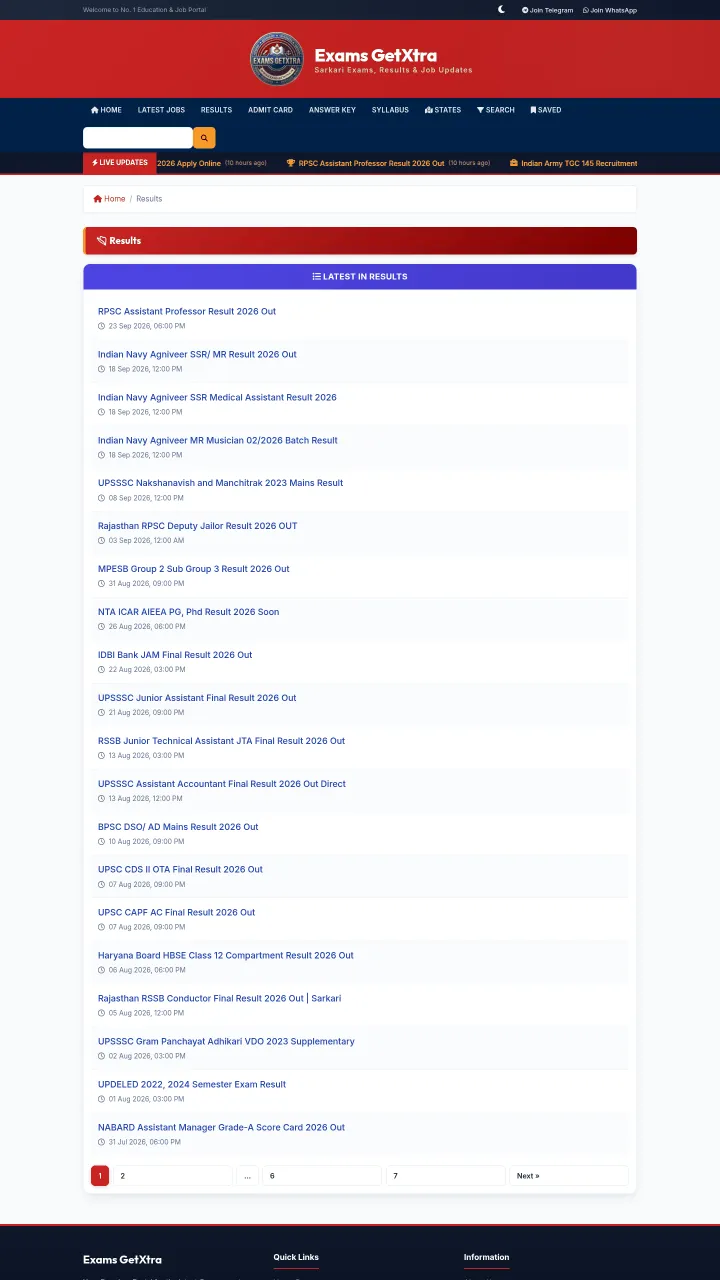This screenshot has height=1280, width=720.
Task: Open RPSC Assistant Professor Result 2026 Out
Action: point(187,311)
